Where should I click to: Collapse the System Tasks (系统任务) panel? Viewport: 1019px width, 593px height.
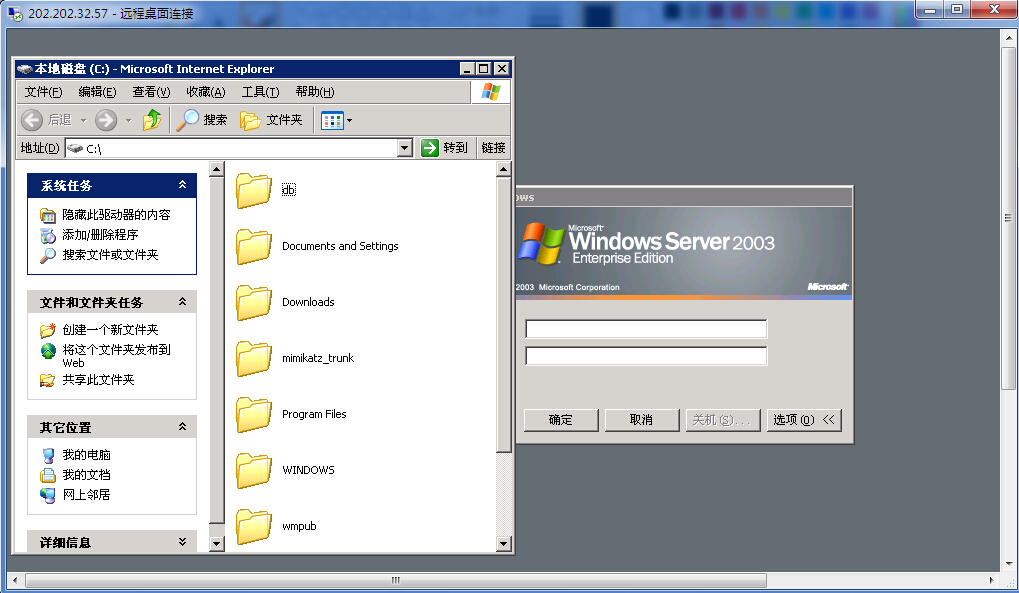183,185
